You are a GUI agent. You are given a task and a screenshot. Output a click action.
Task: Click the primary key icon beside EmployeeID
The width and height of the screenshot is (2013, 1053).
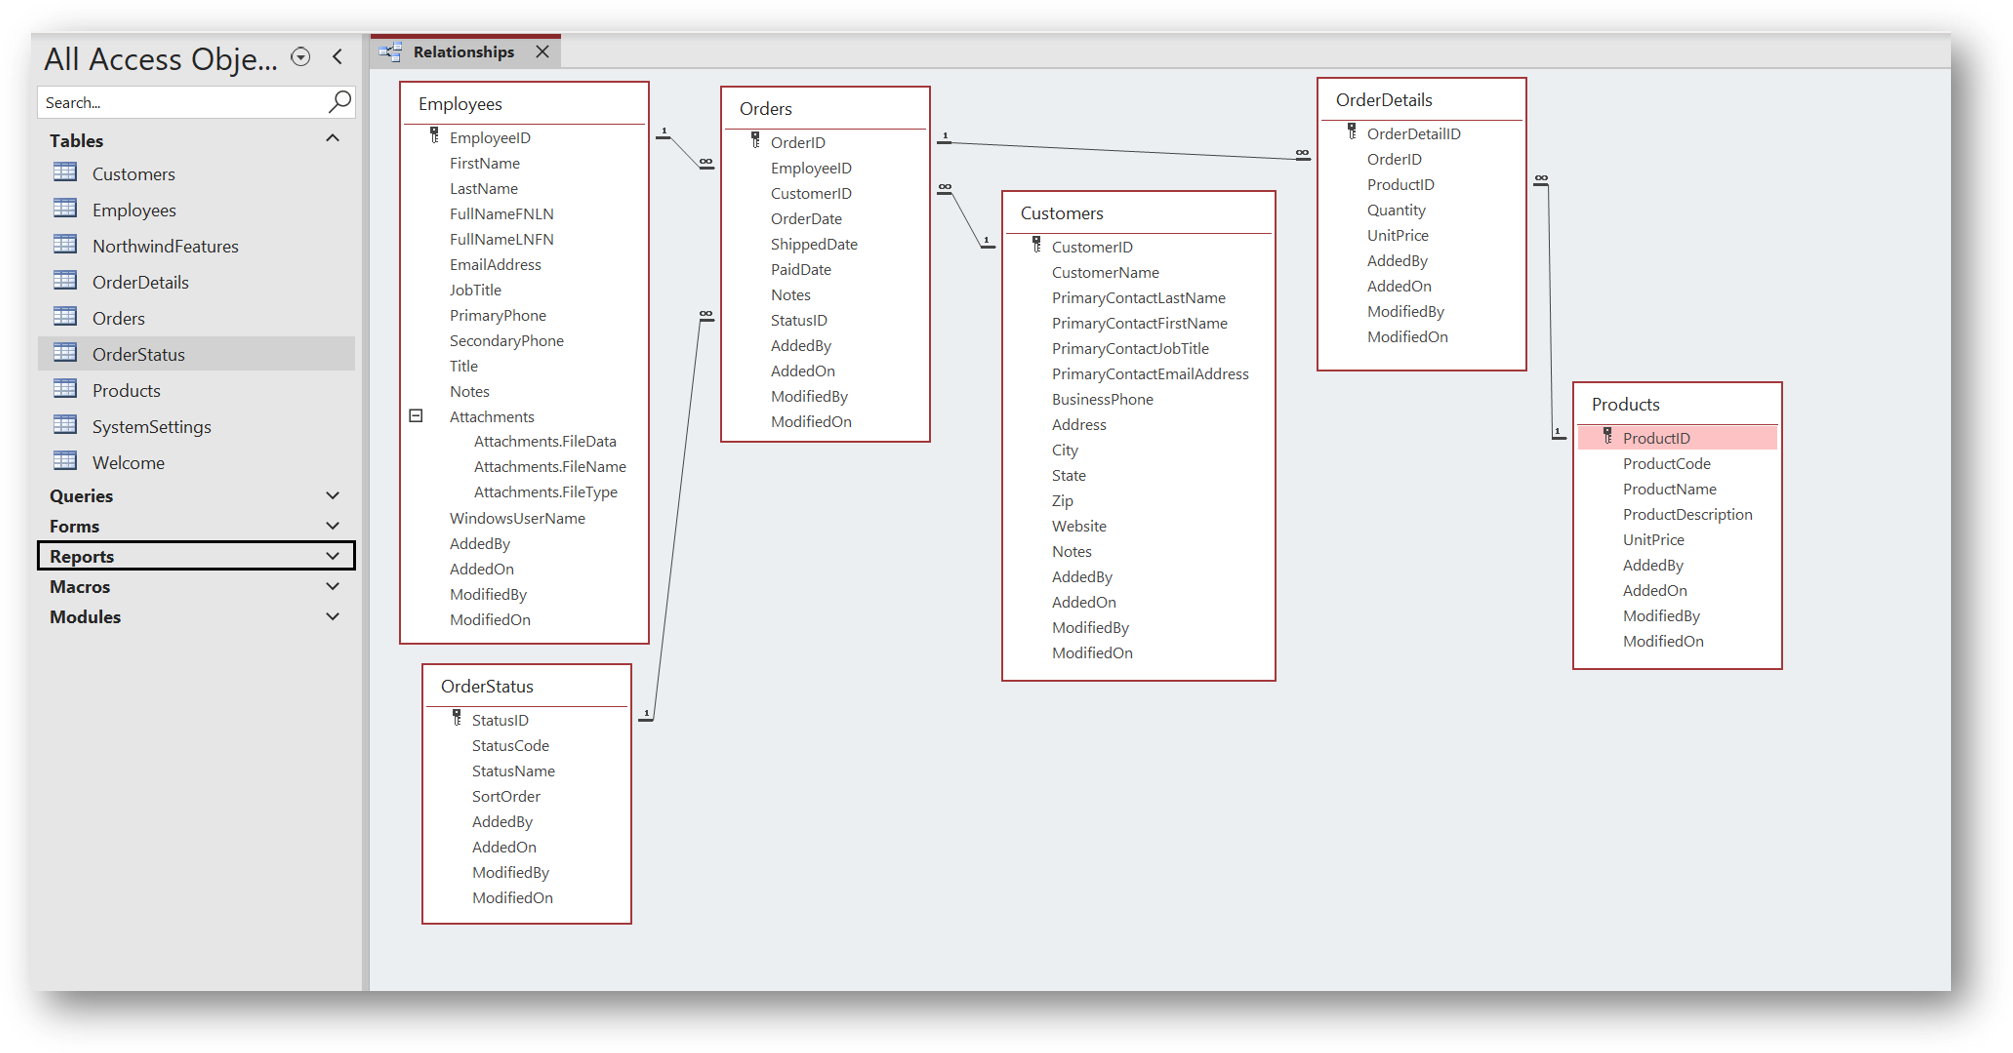pyautogui.click(x=434, y=136)
